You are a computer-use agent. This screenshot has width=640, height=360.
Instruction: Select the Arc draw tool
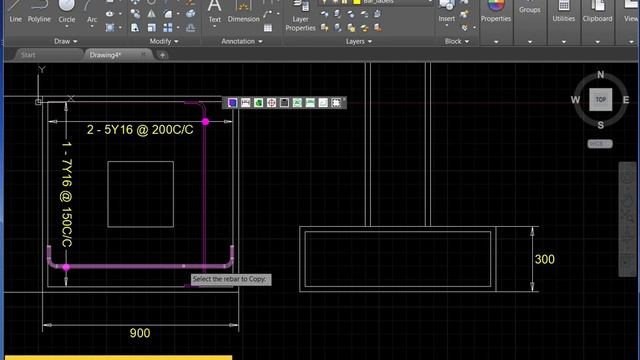coord(92,11)
